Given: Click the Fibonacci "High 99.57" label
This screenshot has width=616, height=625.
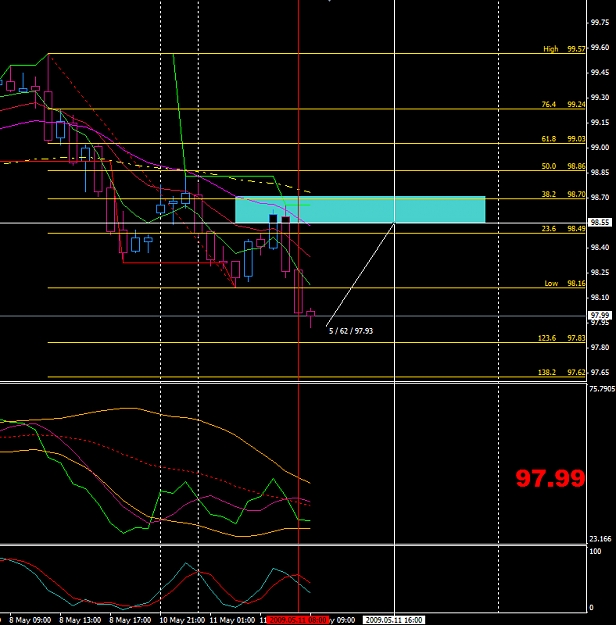Looking at the screenshot, I should [564, 49].
